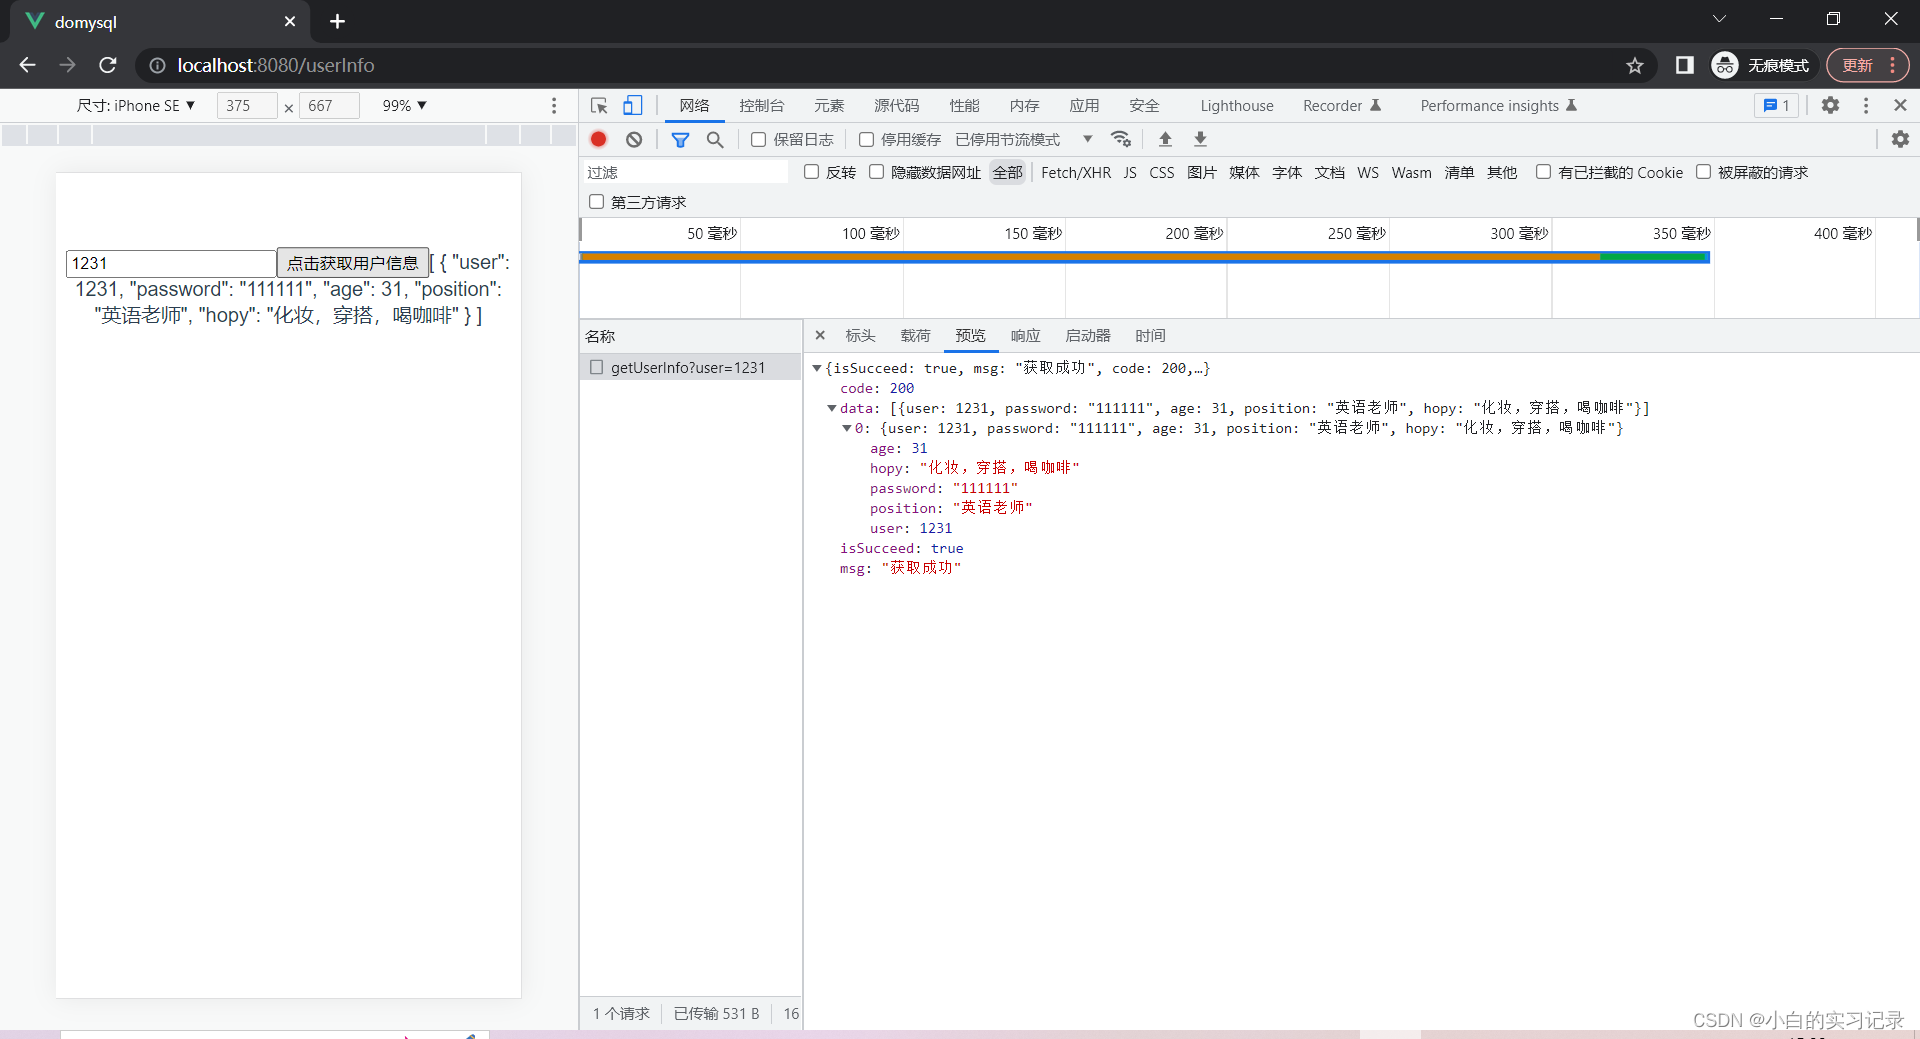The height and width of the screenshot is (1039, 1920).
Task: Toggle blocked Cookie checkbox
Action: click(1544, 172)
